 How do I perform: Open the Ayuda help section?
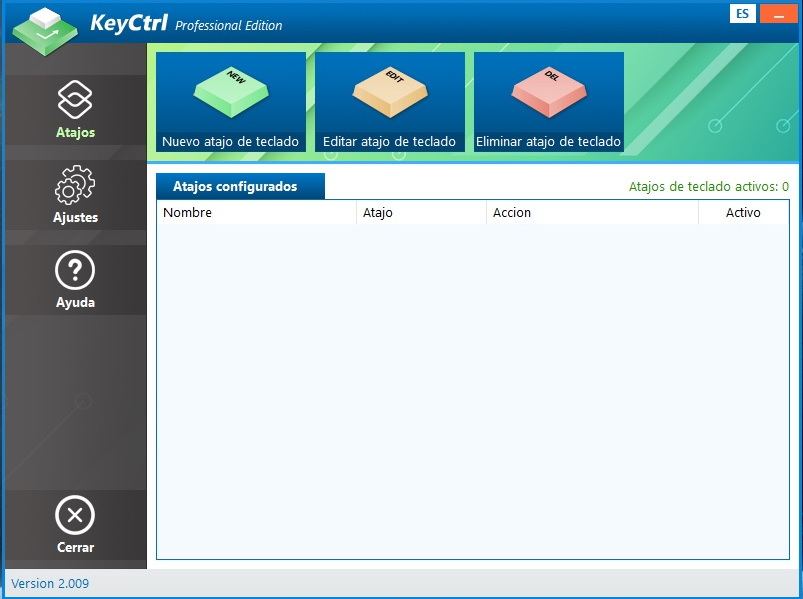click(75, 280)
